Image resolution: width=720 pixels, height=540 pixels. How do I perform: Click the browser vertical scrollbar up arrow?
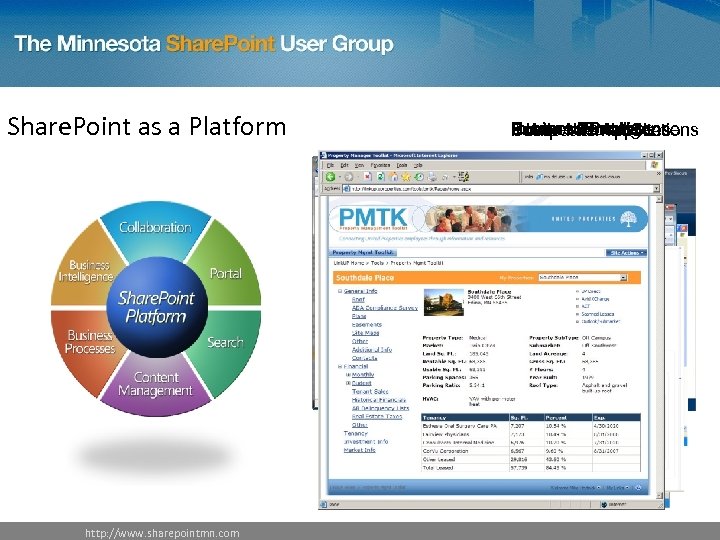pos(659,199)
